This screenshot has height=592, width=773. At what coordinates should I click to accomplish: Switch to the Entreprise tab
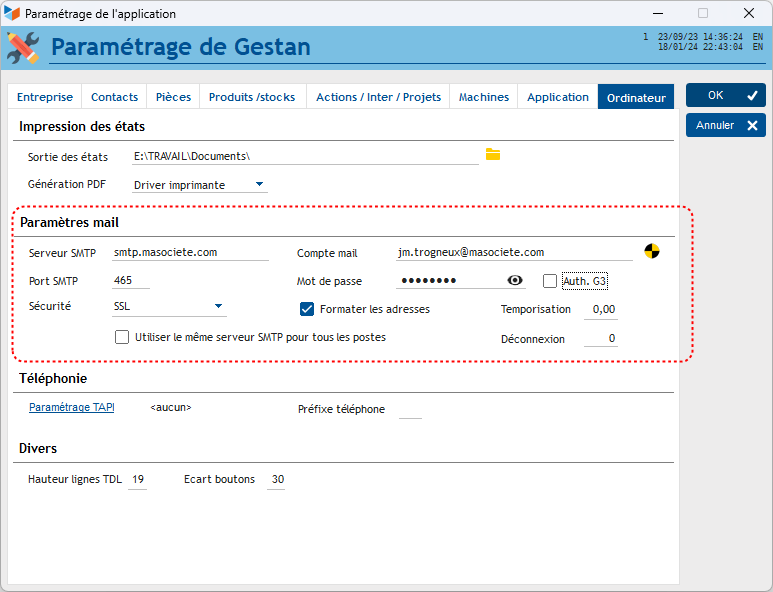(45, 97)
